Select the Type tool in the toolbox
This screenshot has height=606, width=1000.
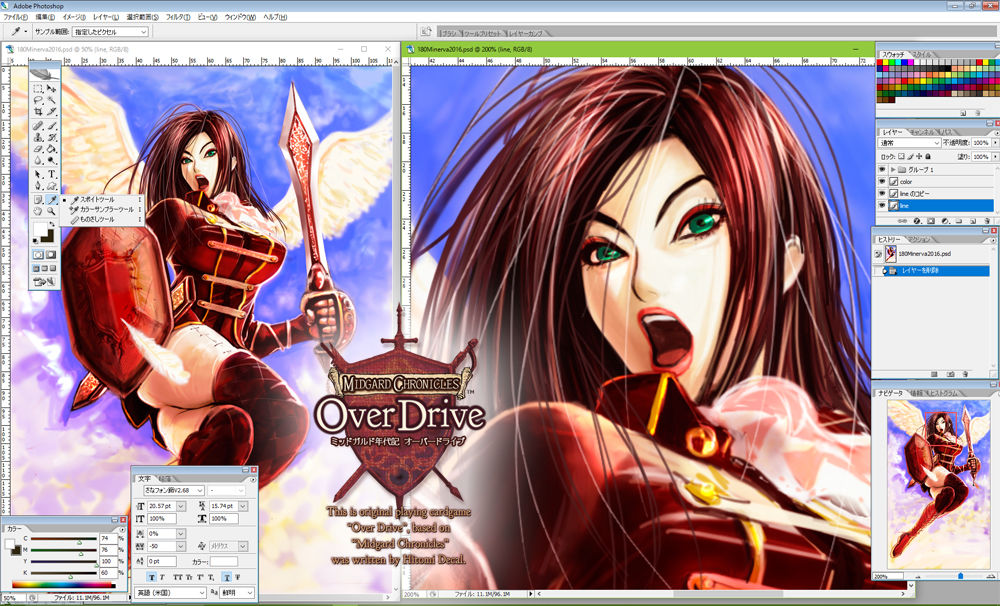click(x=51, y=172)
